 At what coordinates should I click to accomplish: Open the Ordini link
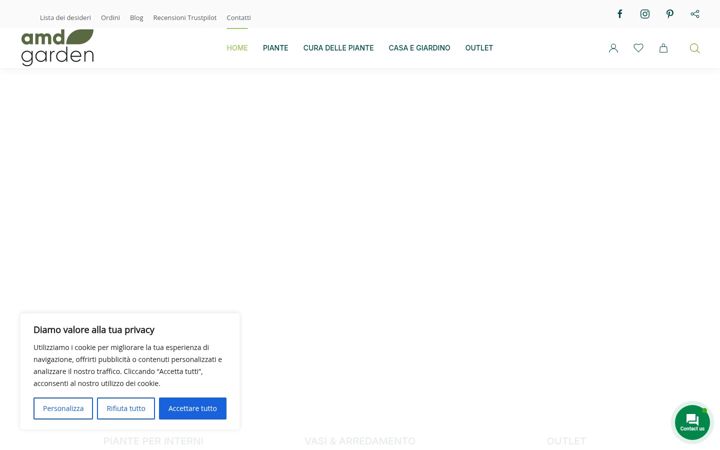click(x=110, y=17)
